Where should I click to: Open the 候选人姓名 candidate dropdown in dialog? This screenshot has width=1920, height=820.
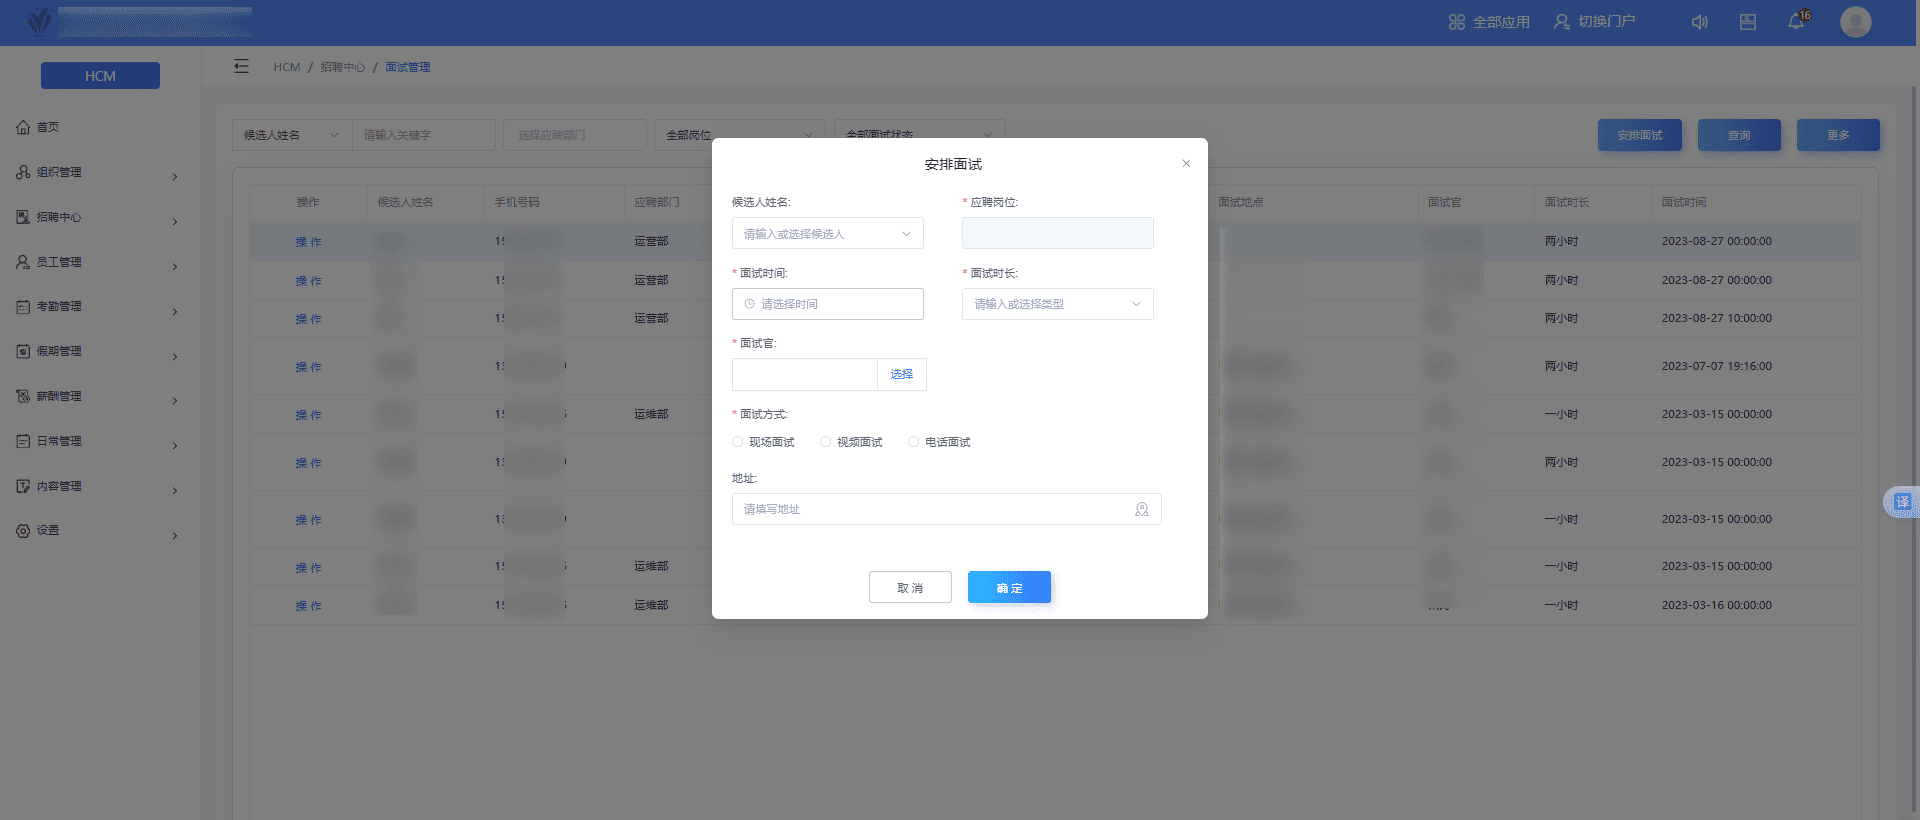827,234
